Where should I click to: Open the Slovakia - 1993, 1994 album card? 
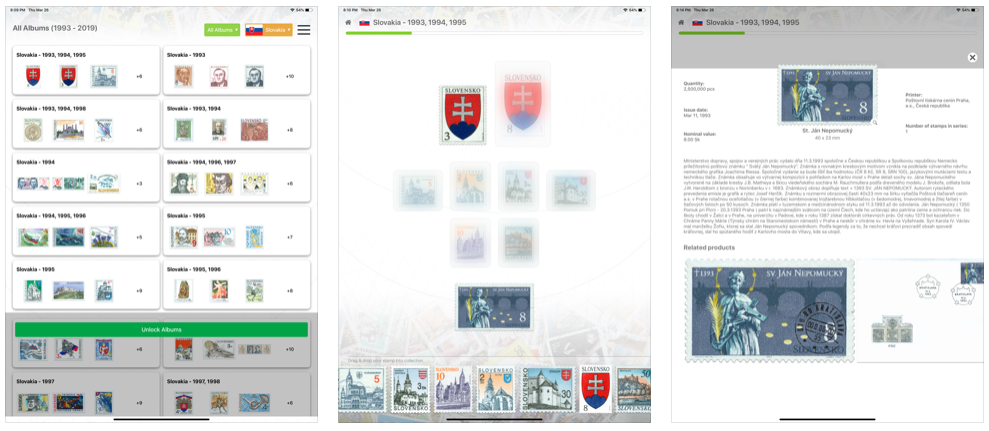(237, 124)
